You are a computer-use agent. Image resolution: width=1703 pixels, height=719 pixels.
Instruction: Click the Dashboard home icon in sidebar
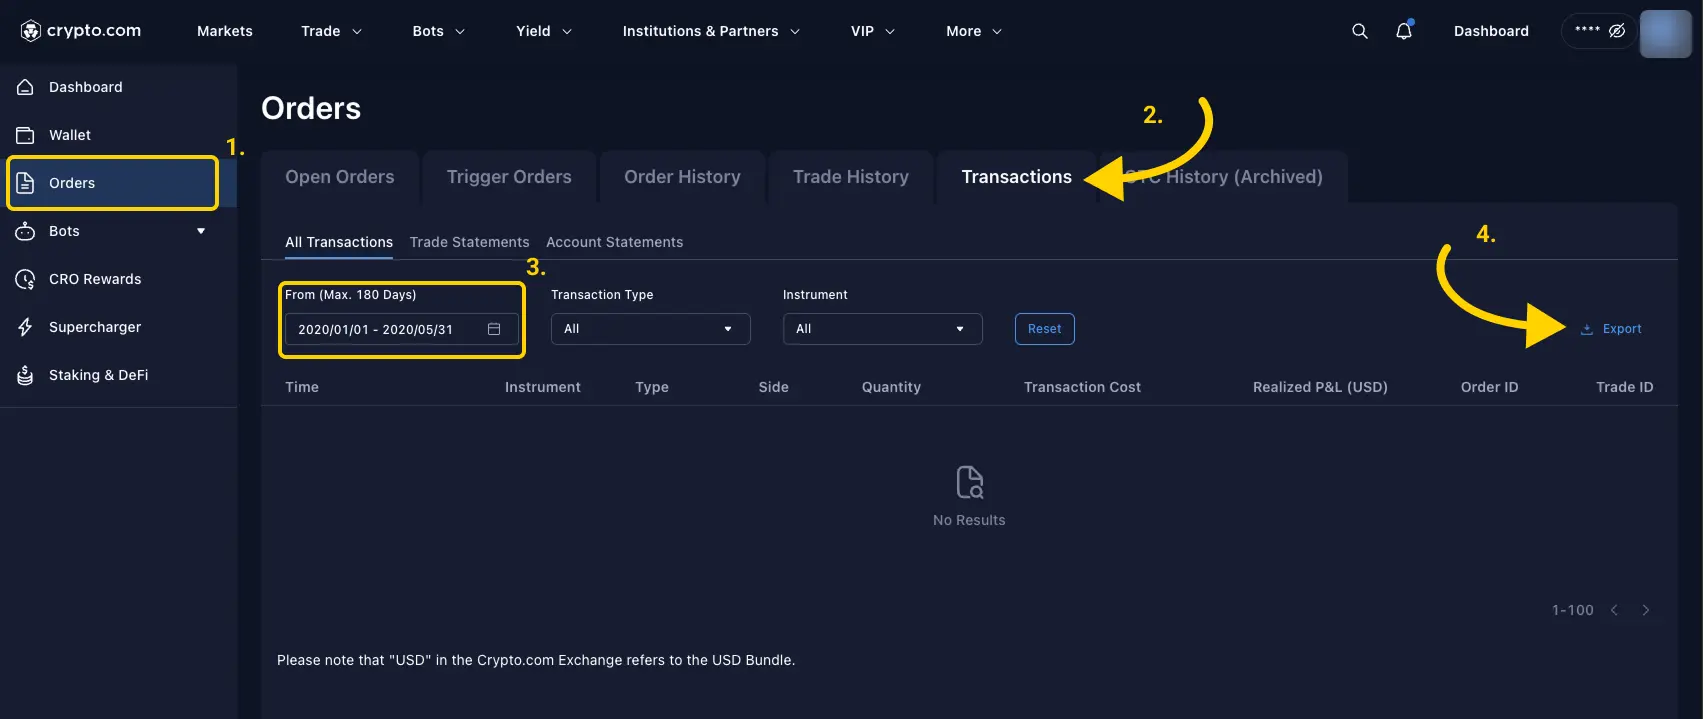pos(26,87)
